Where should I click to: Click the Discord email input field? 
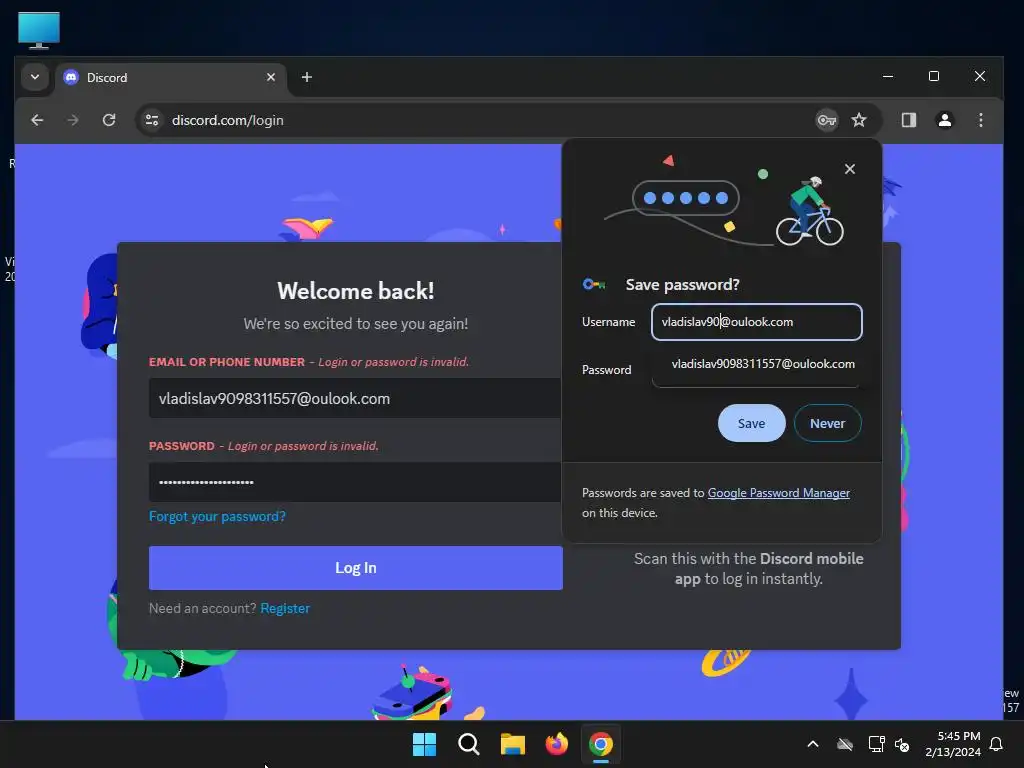355,398
